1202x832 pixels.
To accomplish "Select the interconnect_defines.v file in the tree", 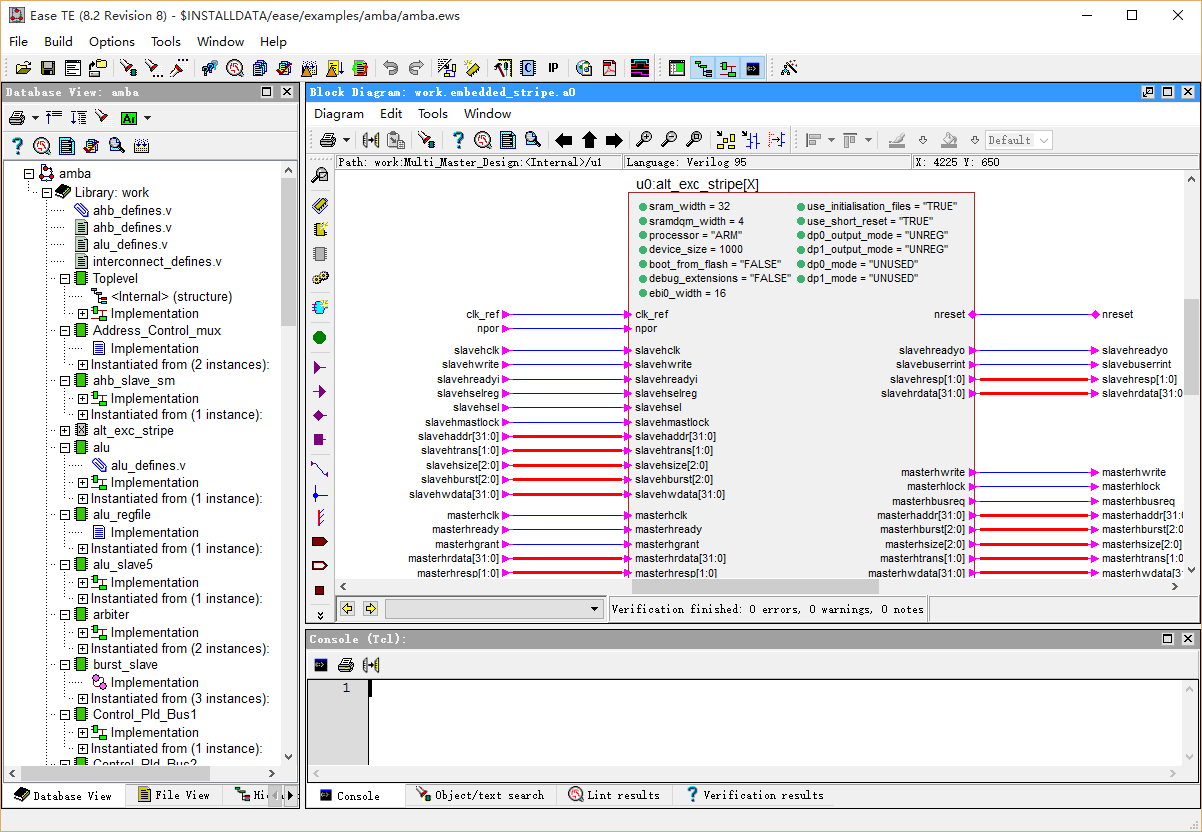I will point(157,261).
